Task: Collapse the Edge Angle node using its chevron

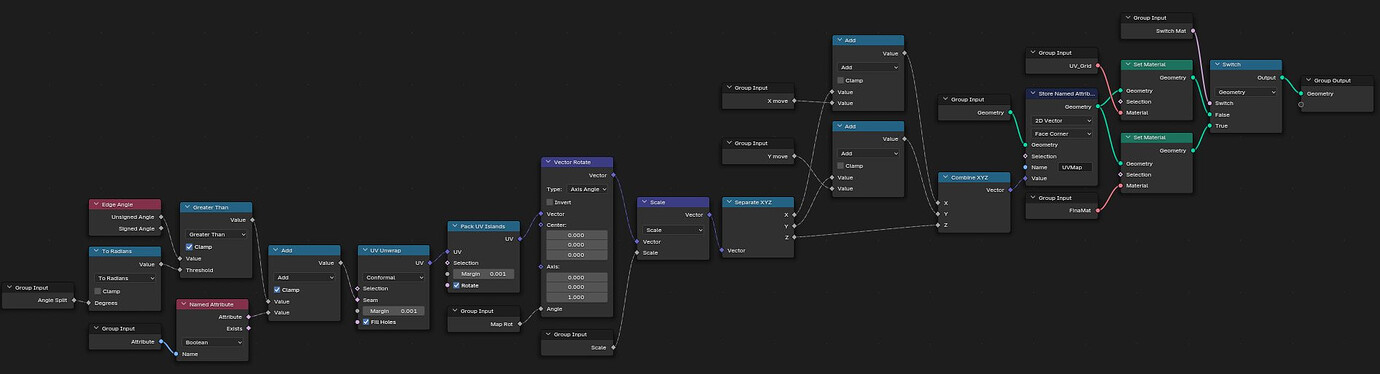Action: tap(97, 204)
